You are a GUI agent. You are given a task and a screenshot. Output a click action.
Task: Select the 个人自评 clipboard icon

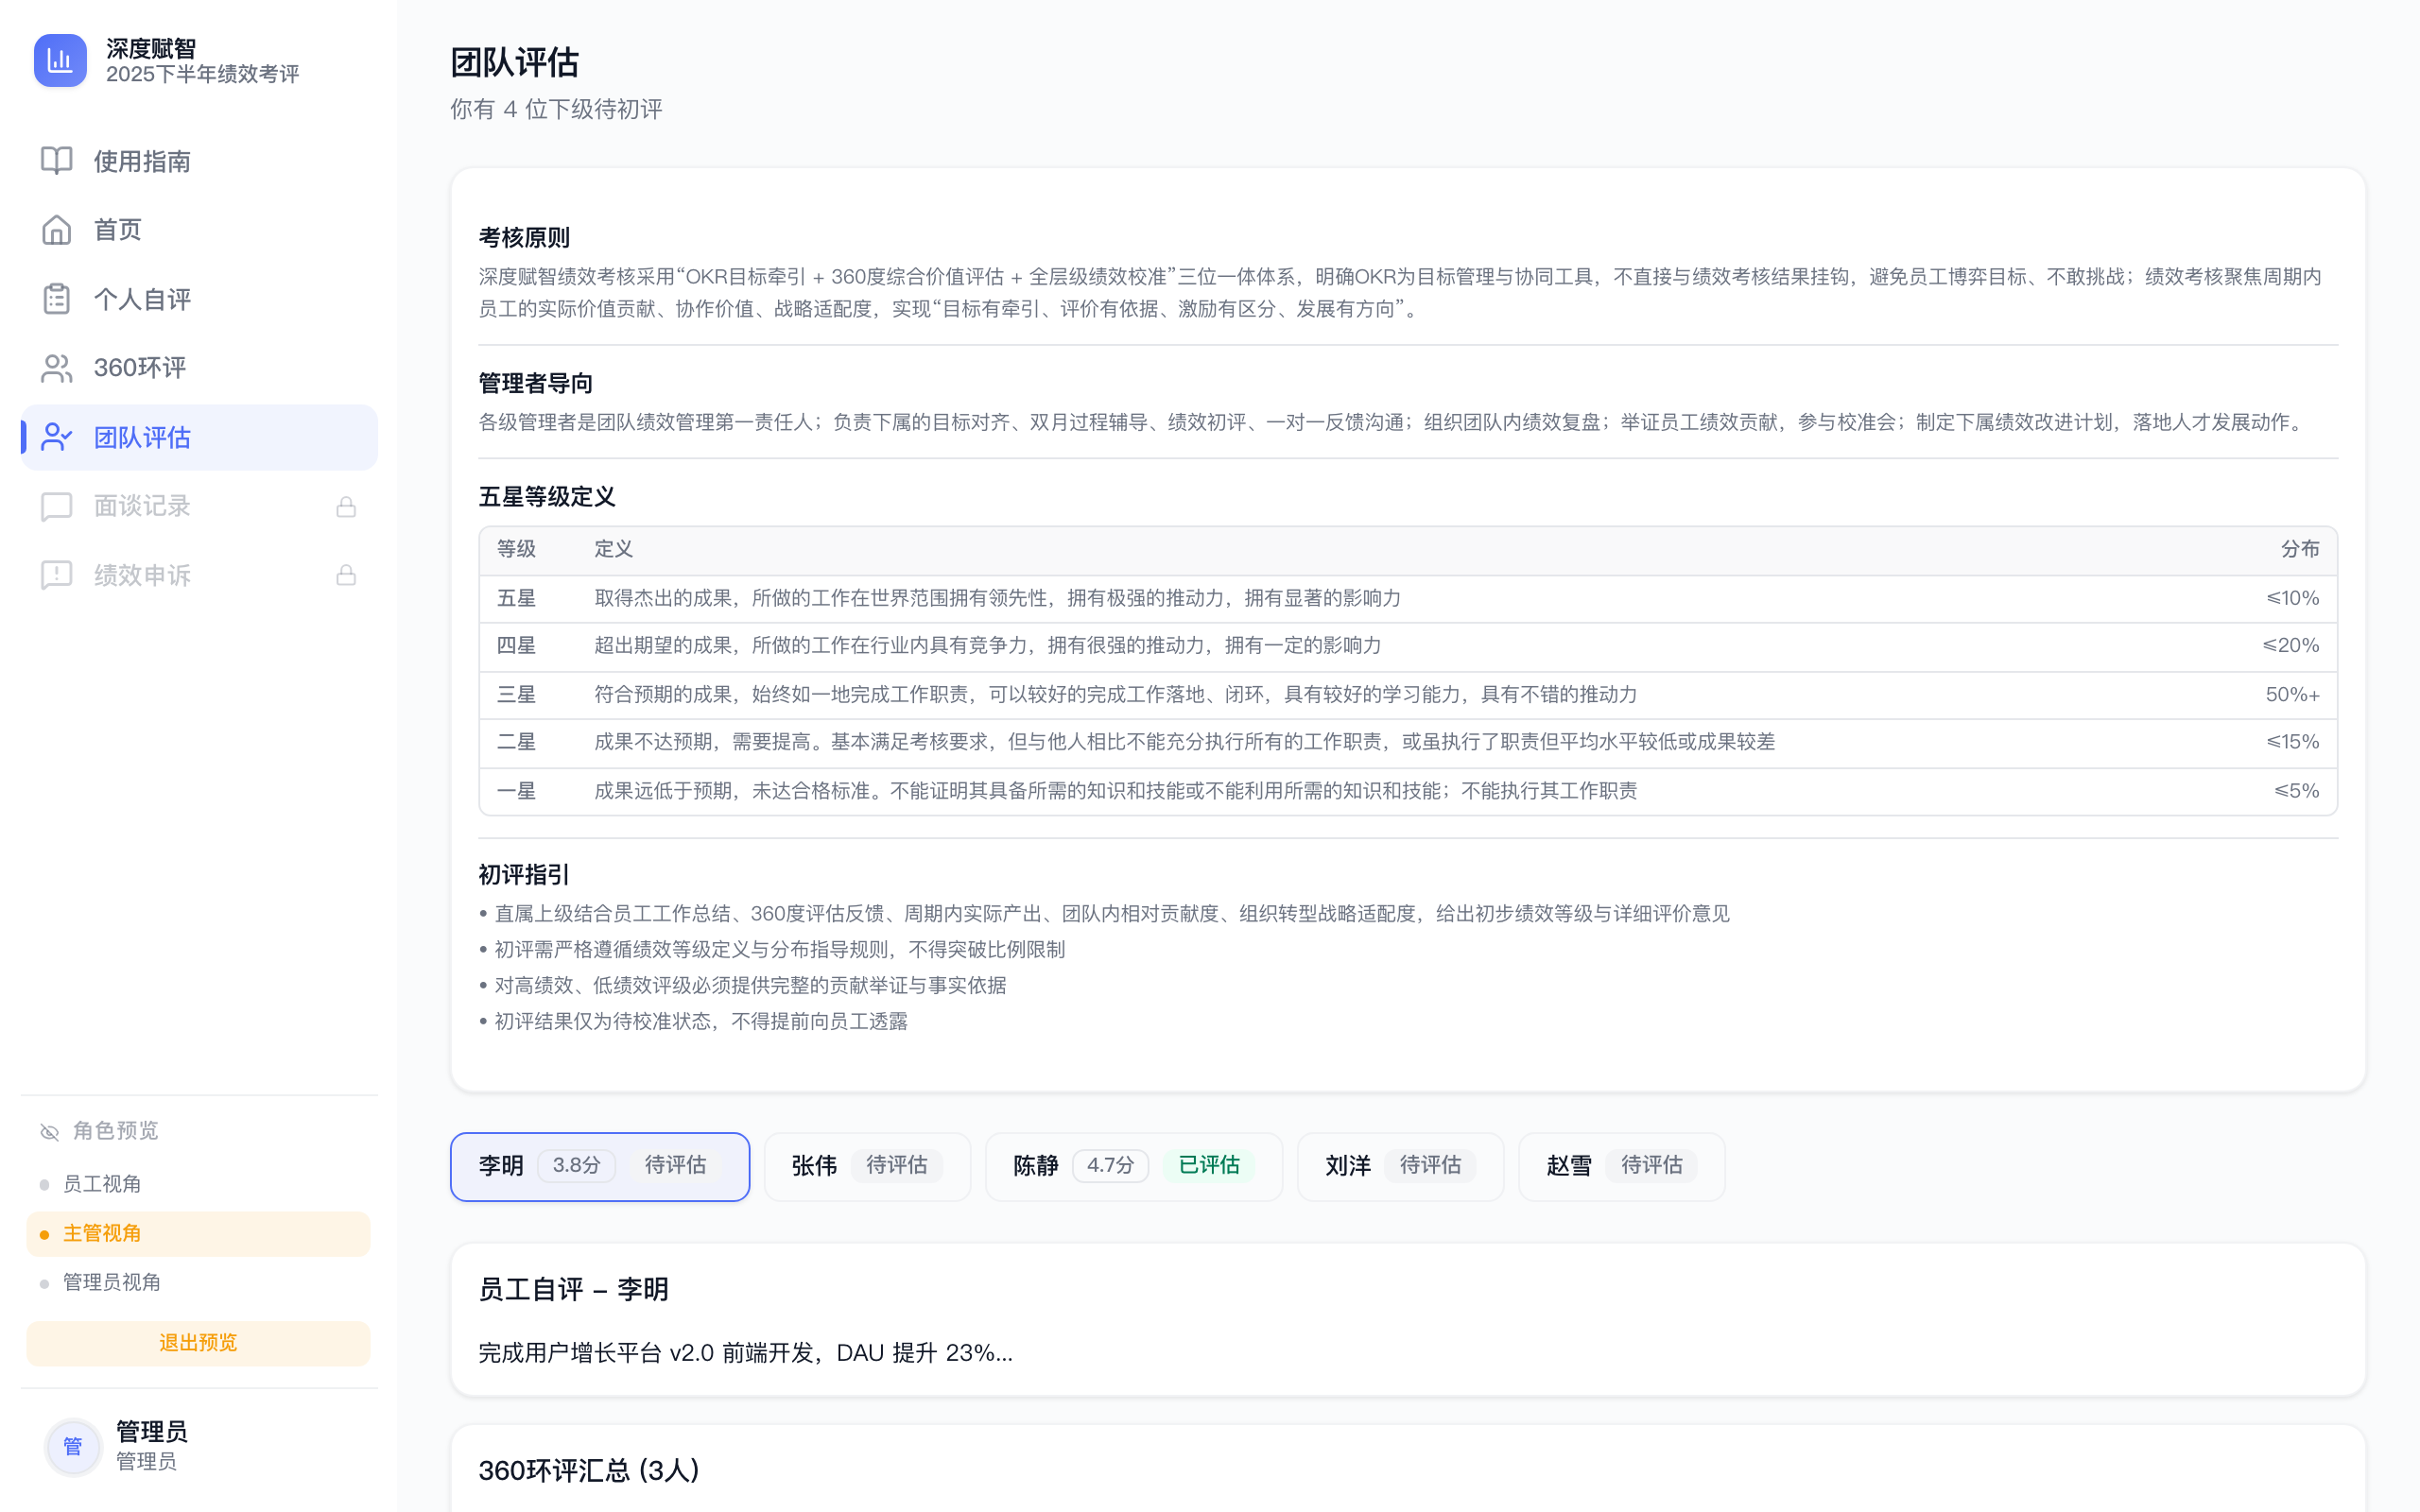[56, 298]
